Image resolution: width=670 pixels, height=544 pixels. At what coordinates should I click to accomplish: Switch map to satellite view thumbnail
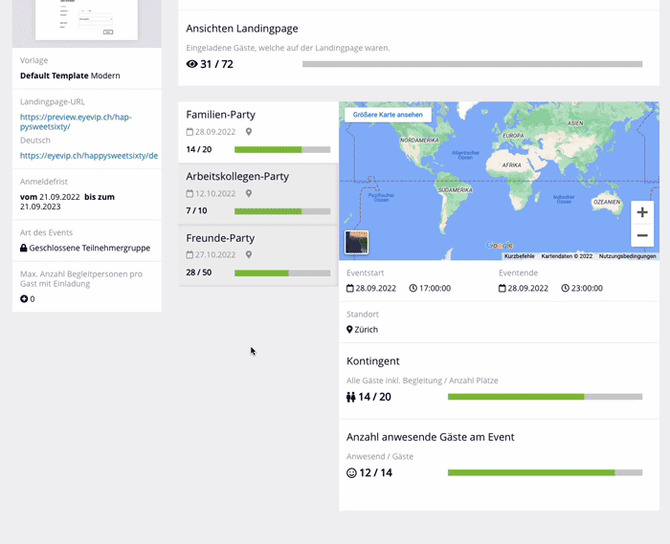click(x=357, y=242)
